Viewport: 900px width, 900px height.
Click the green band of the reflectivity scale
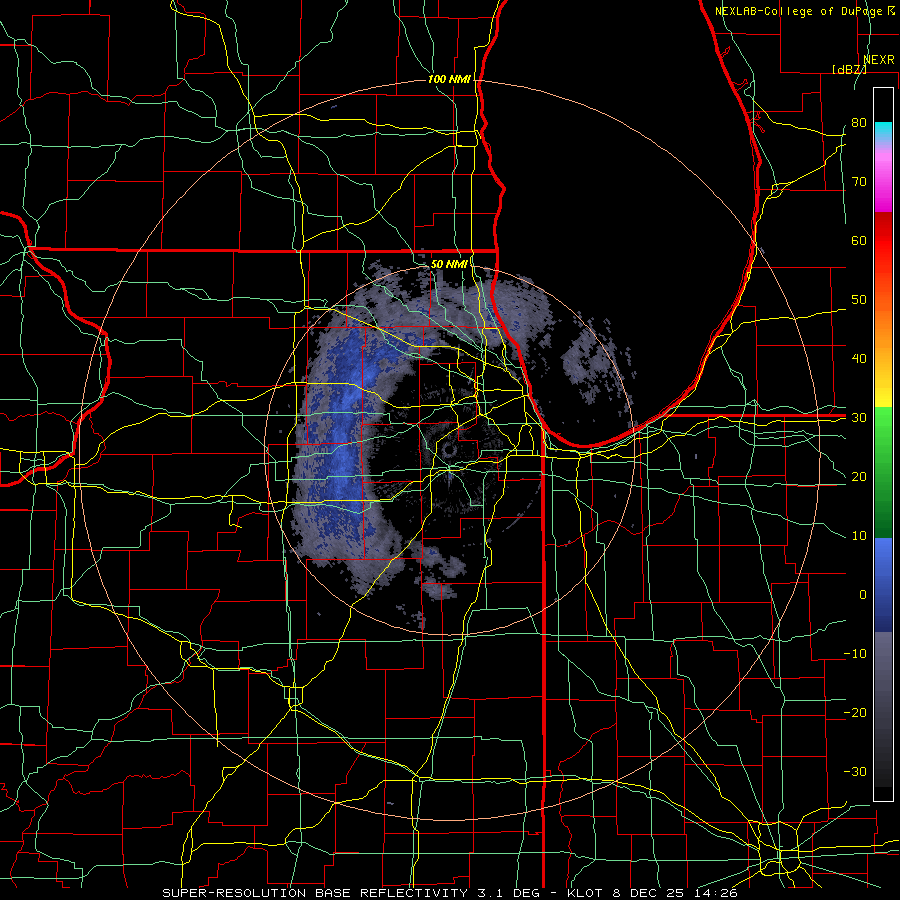(883, 472)
